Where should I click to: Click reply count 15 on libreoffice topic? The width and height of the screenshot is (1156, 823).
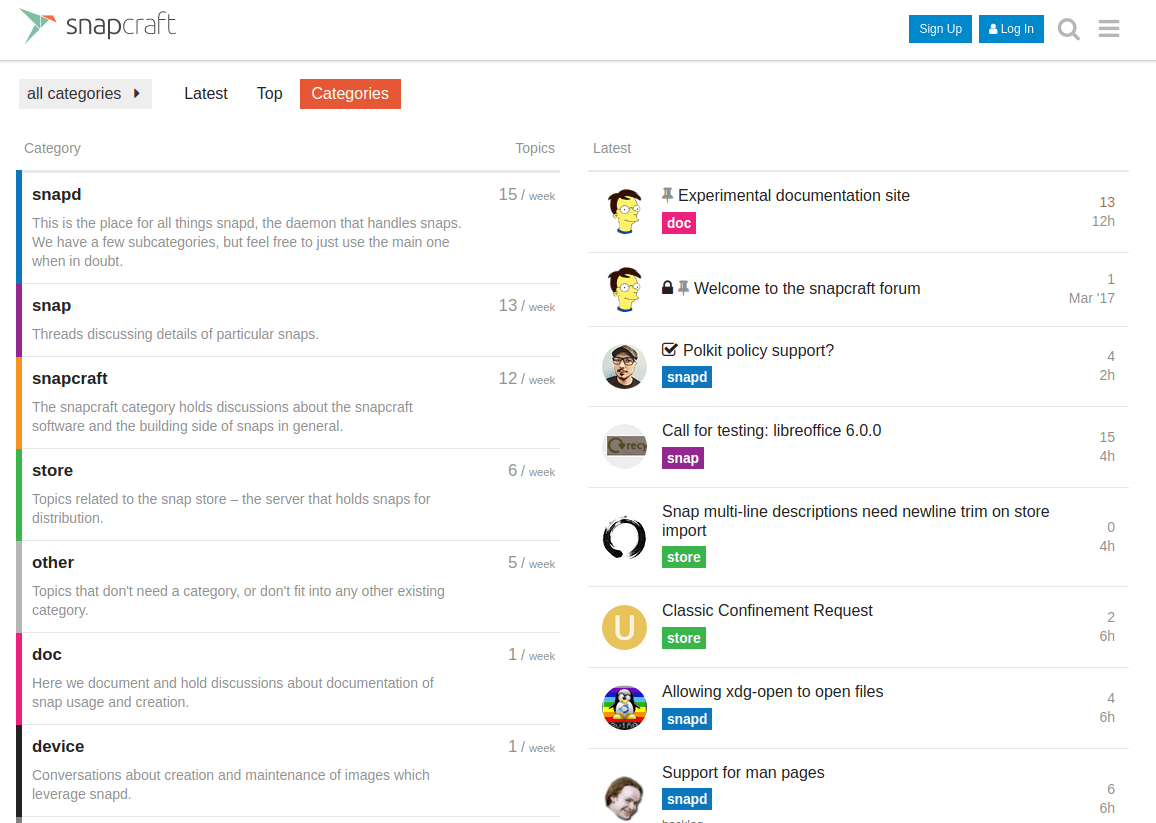(x=1107, y=437)
